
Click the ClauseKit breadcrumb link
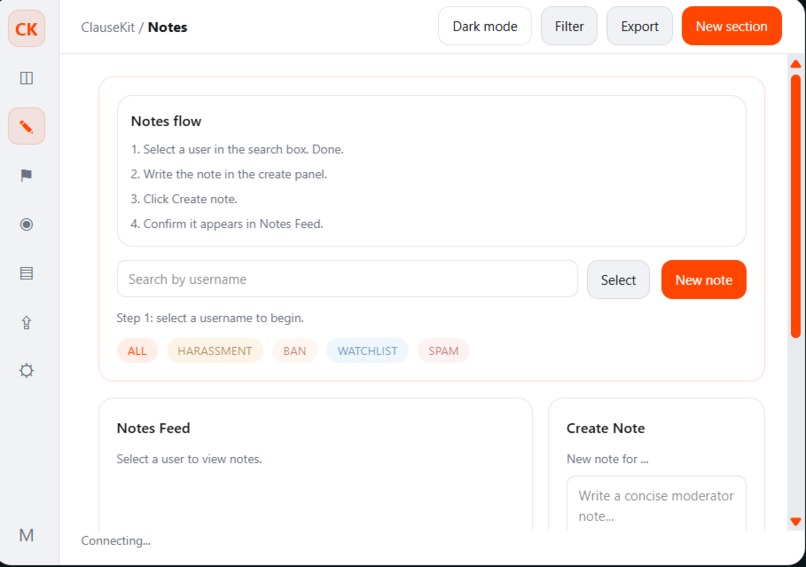[108, 27]
